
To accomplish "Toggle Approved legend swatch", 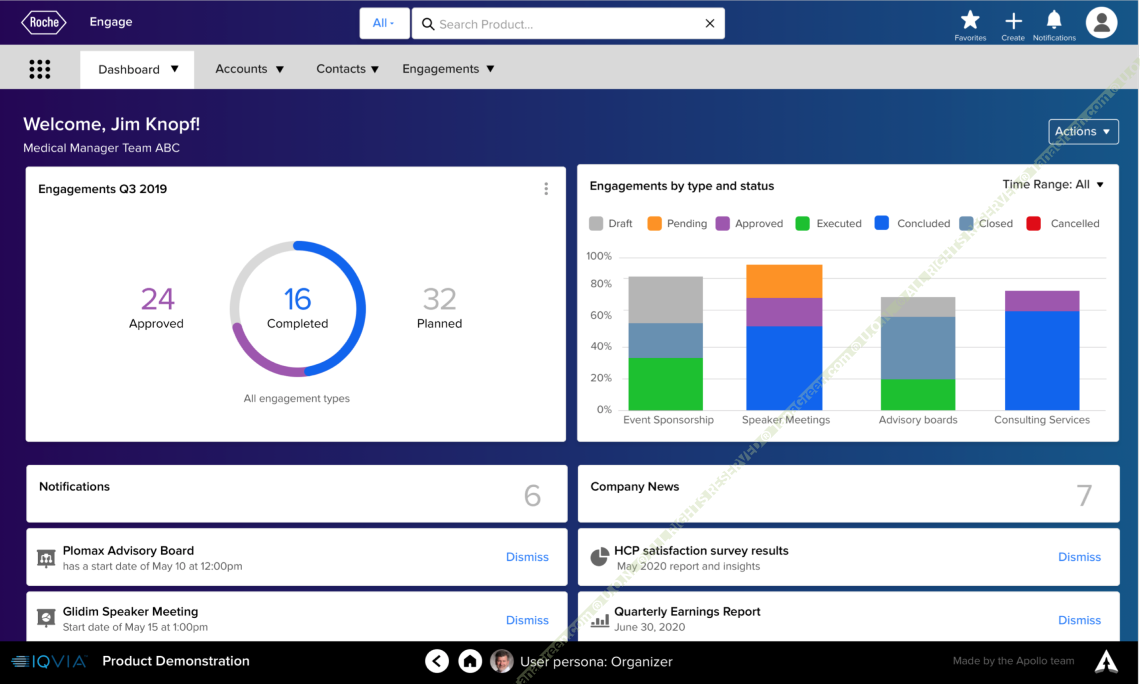I will [723, 223].
